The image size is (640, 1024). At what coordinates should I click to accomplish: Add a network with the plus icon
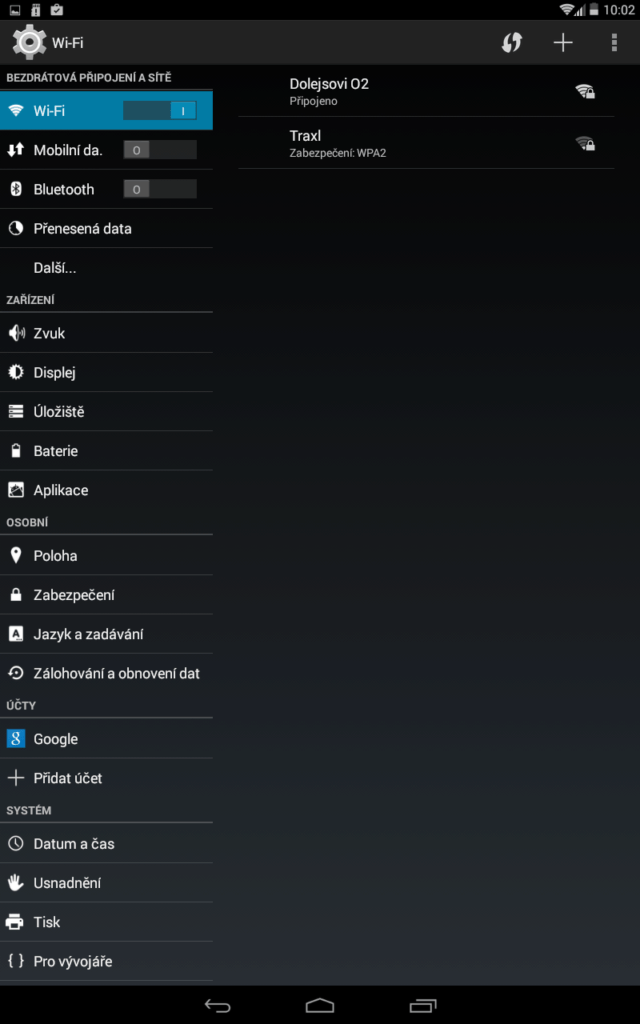point(563,42)
